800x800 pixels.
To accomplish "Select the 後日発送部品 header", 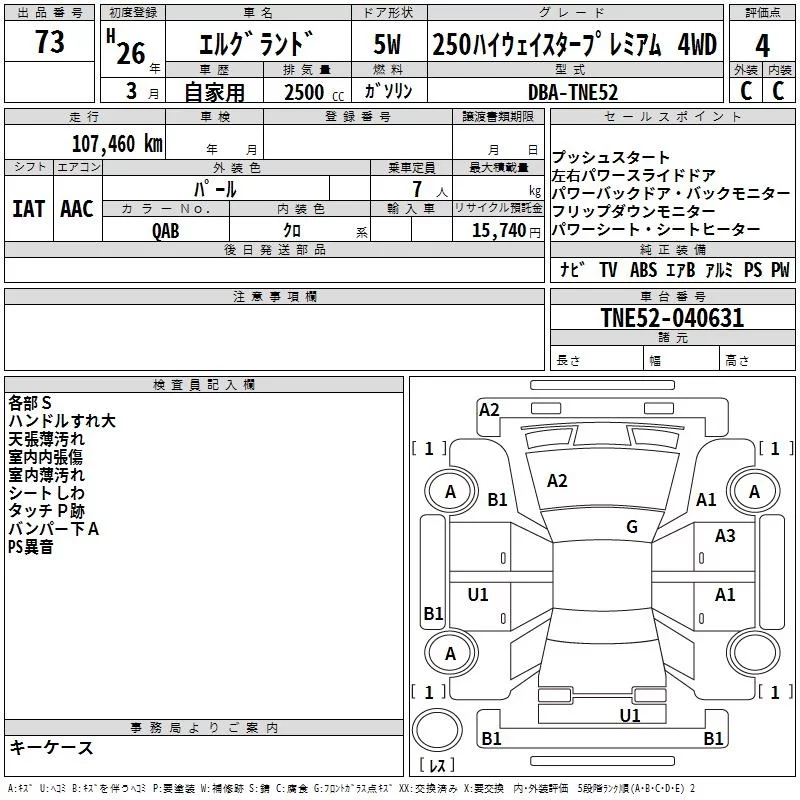I will point(275,249).
